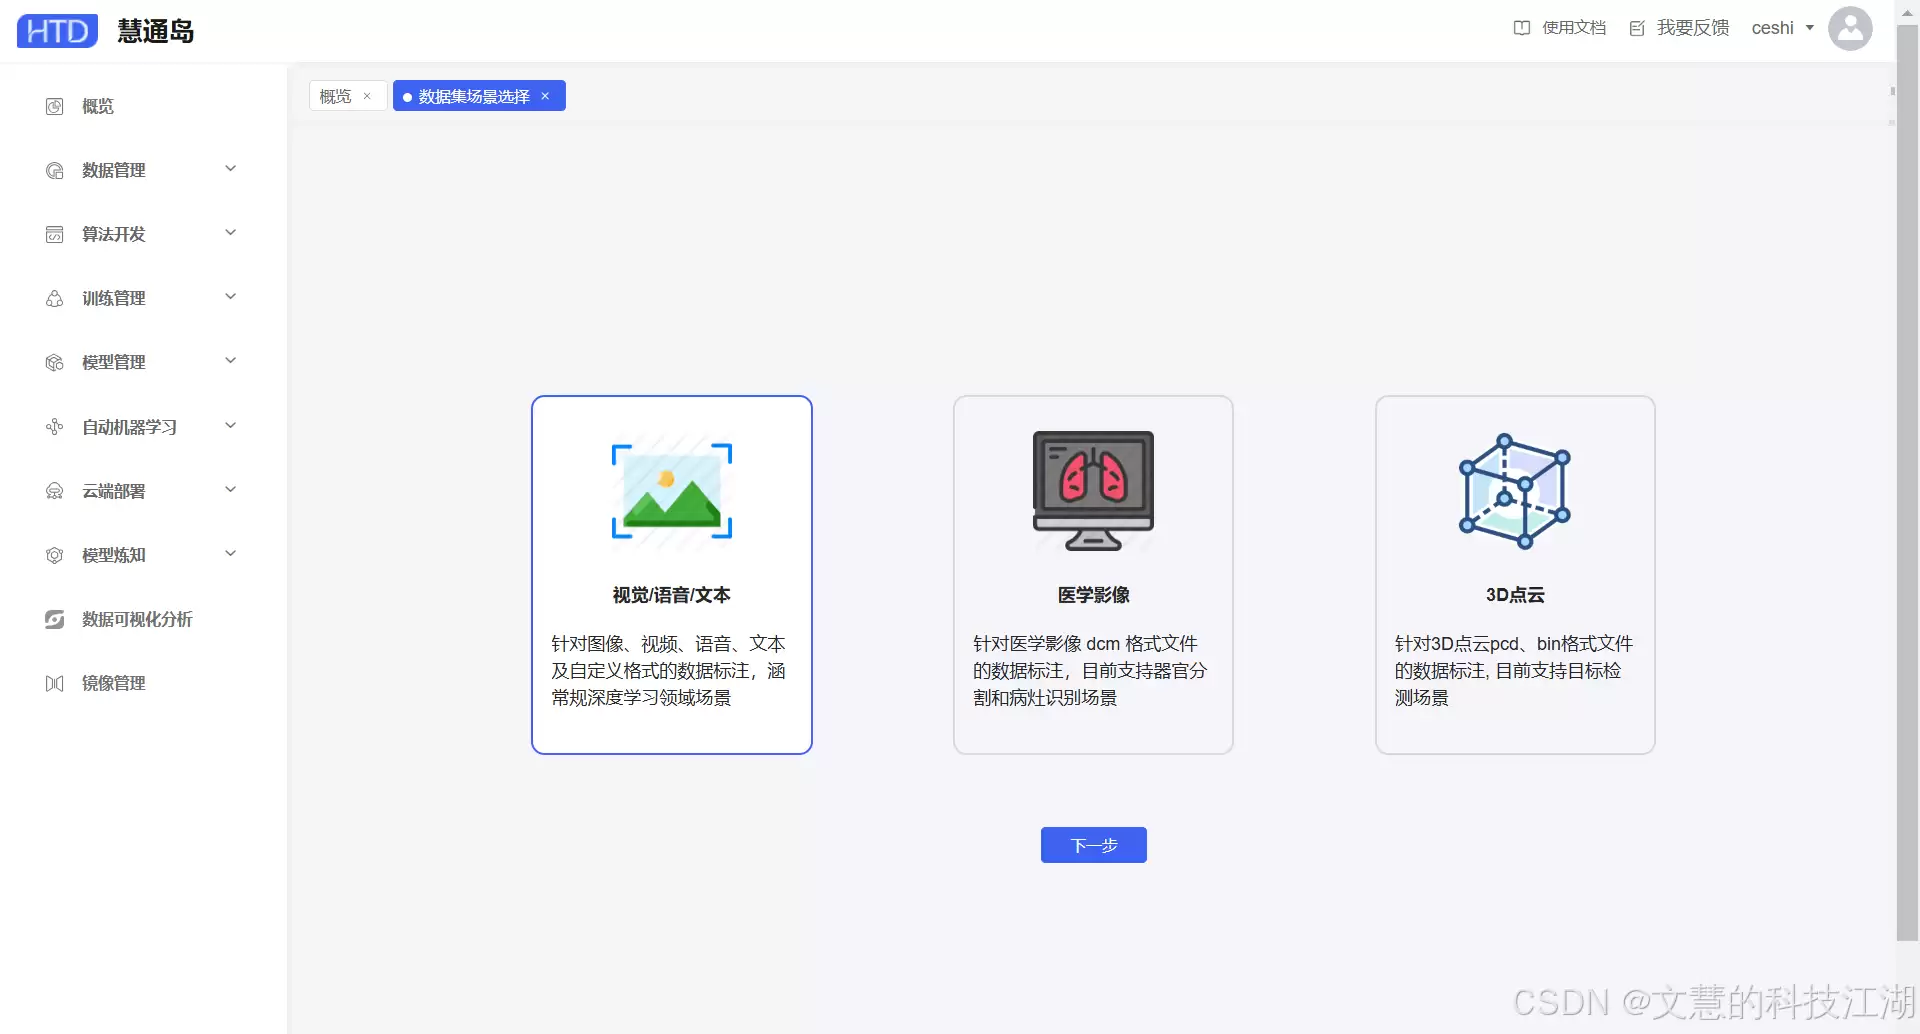Open the 我要反馈 link

[1693, 28]
